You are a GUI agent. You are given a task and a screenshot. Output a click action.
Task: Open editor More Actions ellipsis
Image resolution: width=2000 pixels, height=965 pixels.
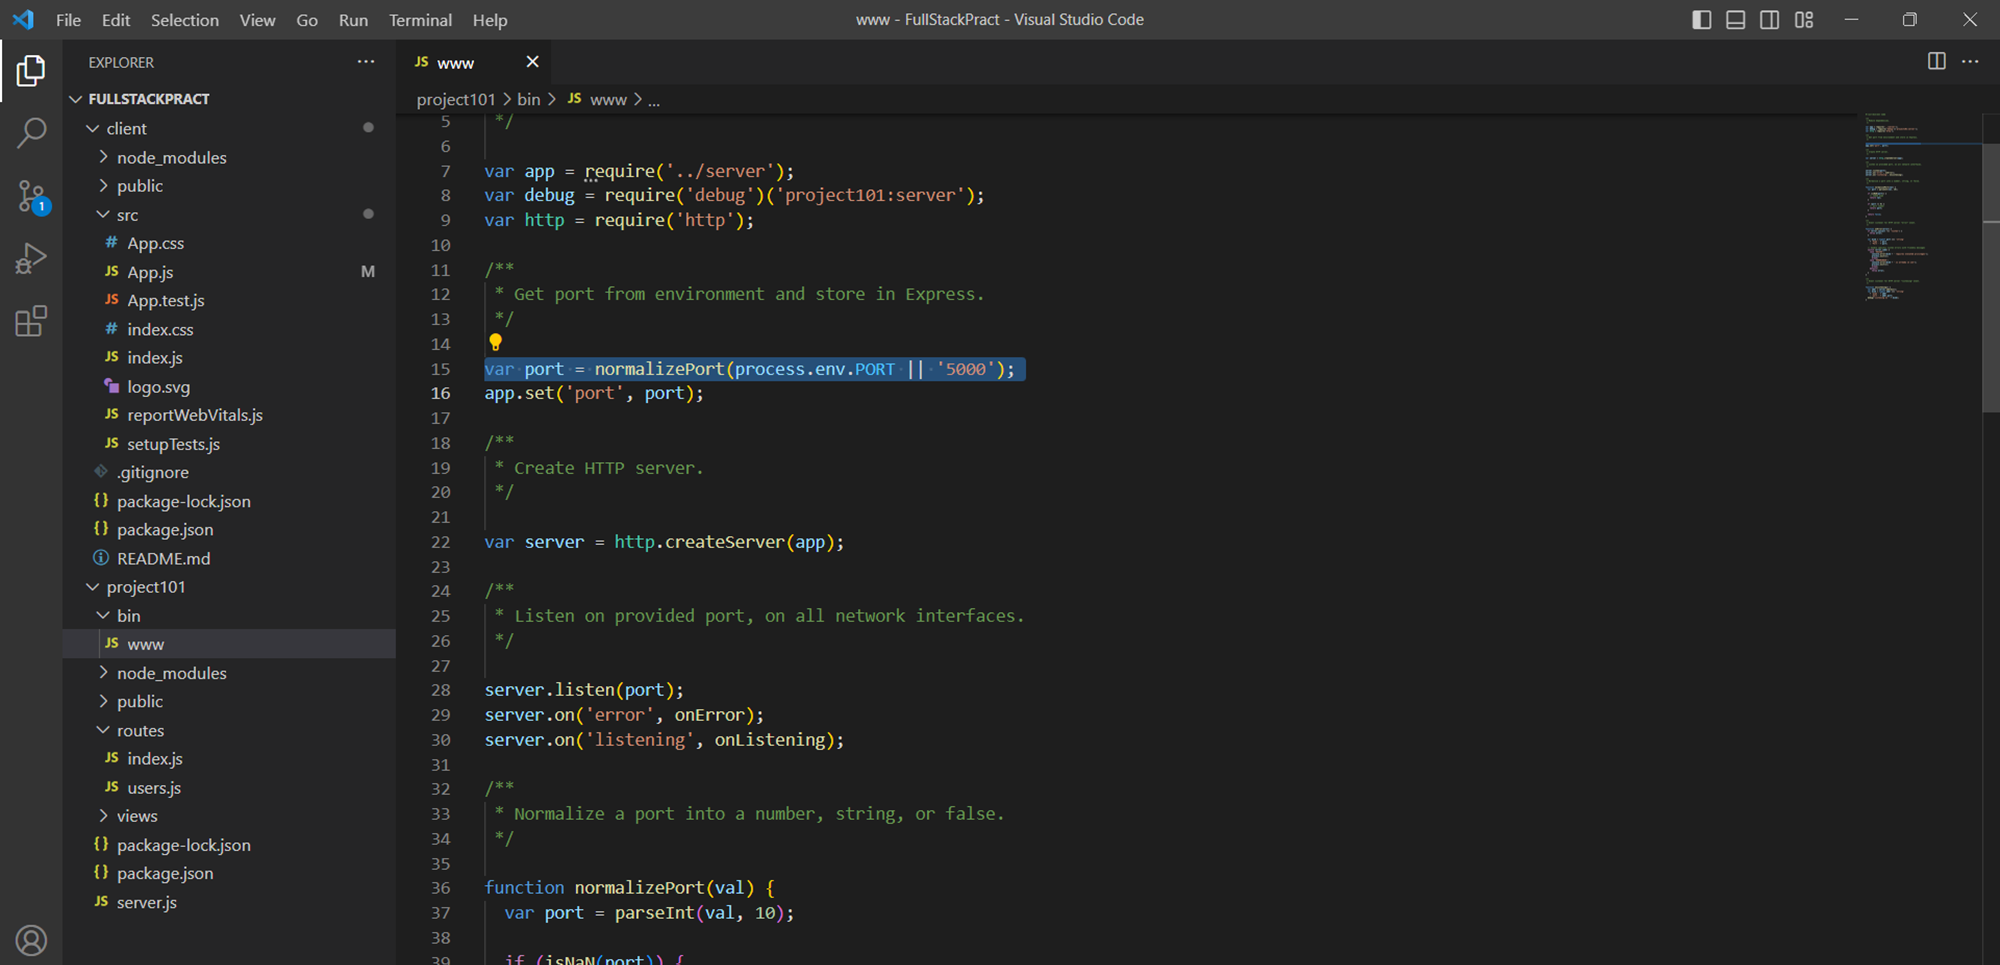(1970, 61)
